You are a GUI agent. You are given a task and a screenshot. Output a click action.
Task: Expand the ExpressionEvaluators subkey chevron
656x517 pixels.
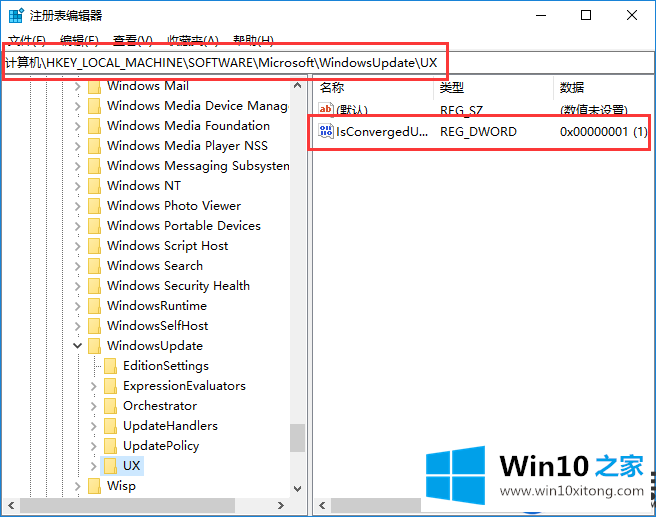tap(94, 386)
